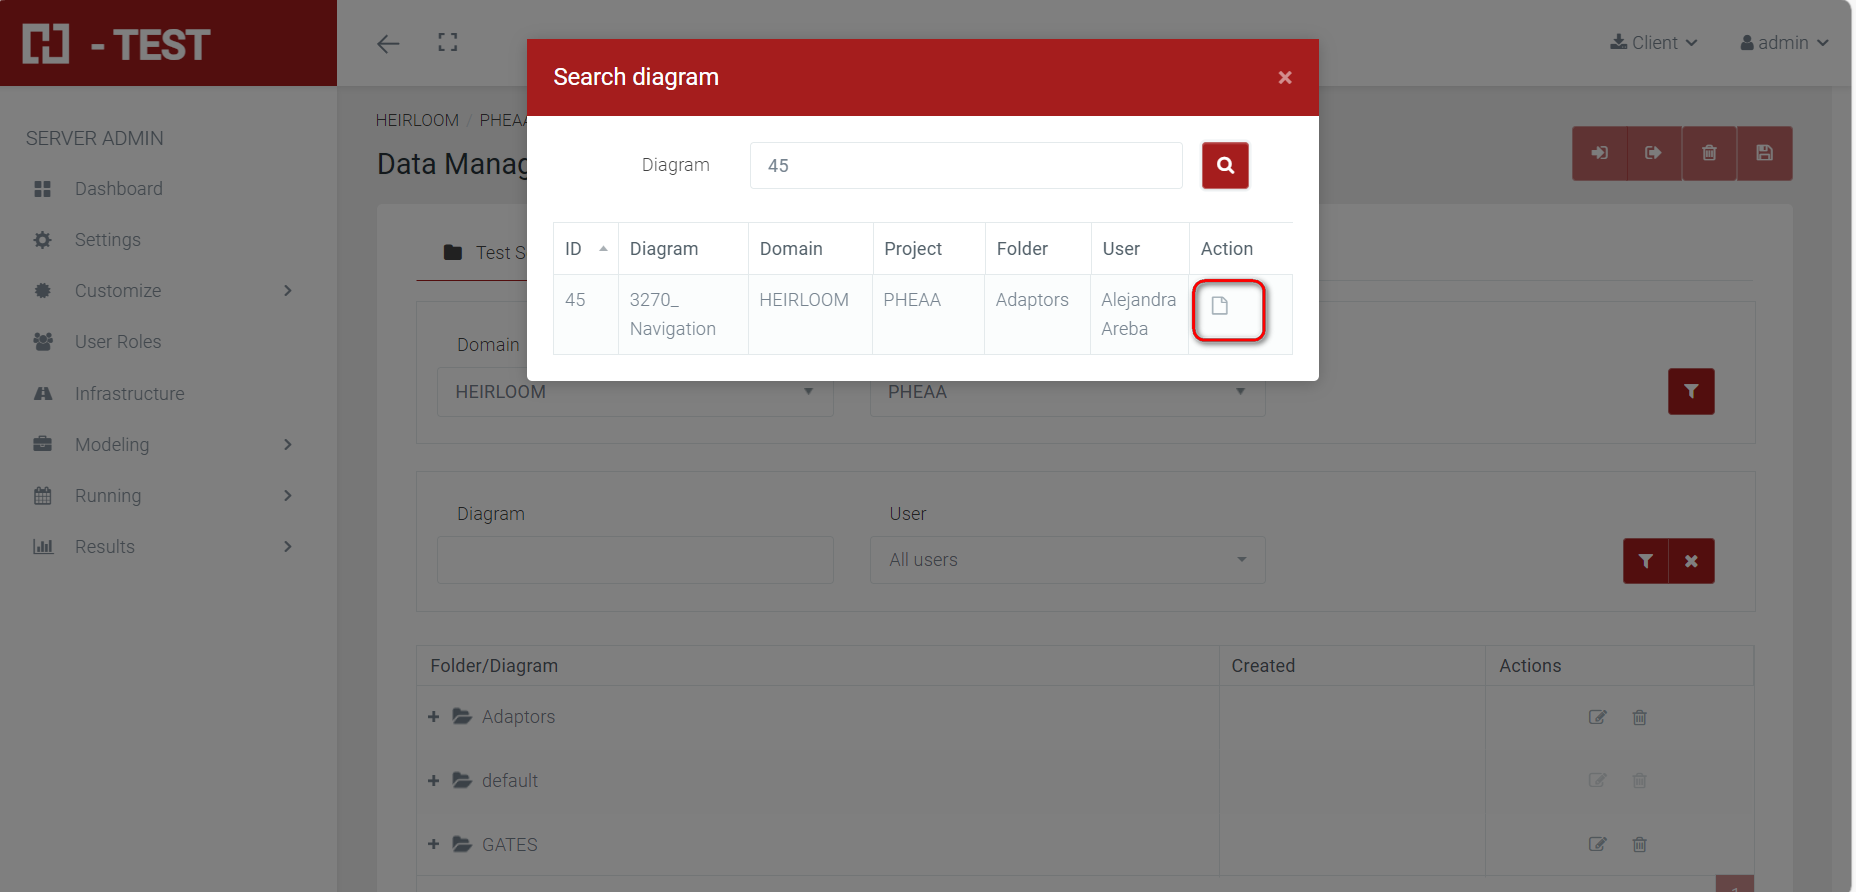
Task: Open the All users dropdown
Action: (1067, 560)
